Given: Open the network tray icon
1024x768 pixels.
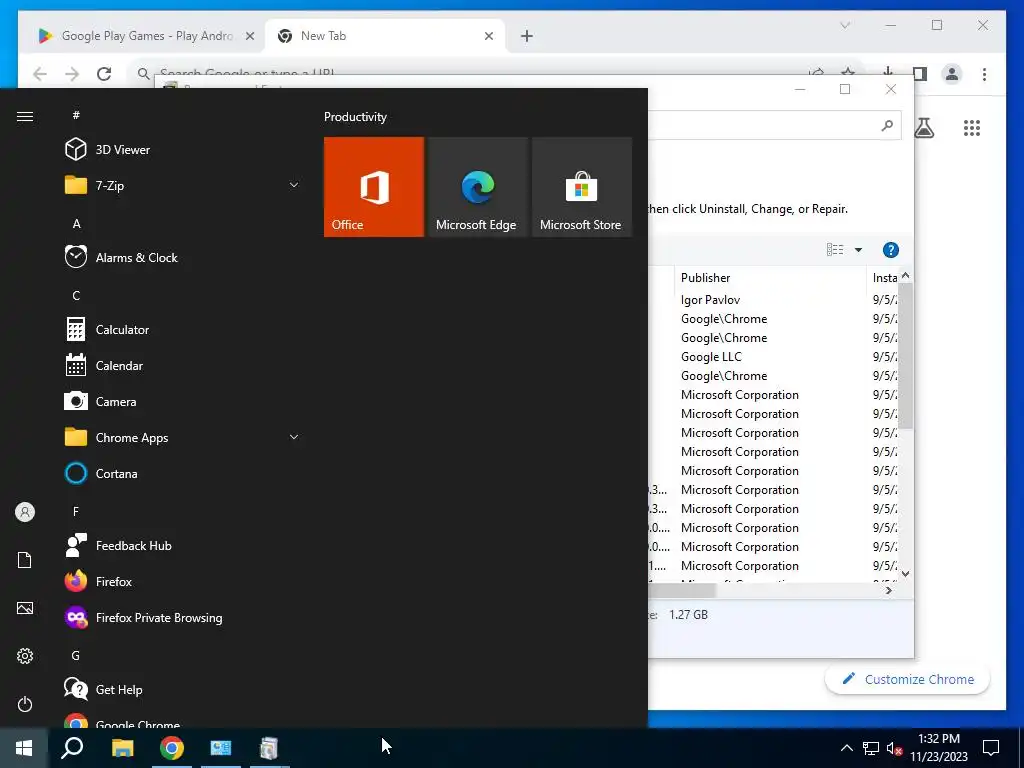Looking at the screenshot, I should 871,748.
